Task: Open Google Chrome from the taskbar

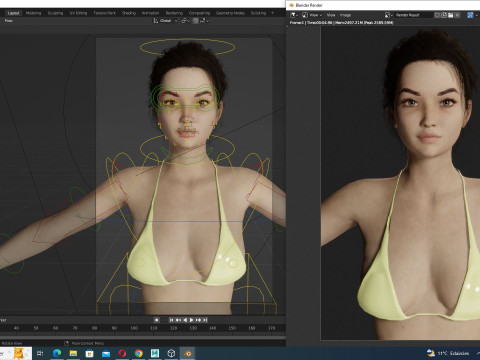Action: pos(139,353)
